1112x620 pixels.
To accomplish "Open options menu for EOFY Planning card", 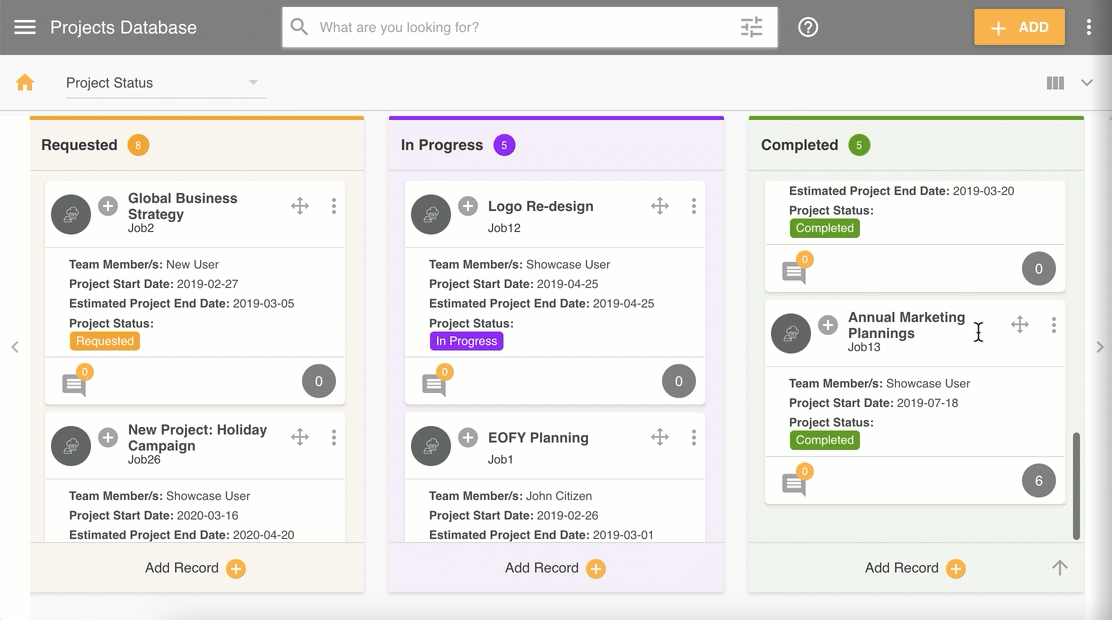I will point(694,437).
